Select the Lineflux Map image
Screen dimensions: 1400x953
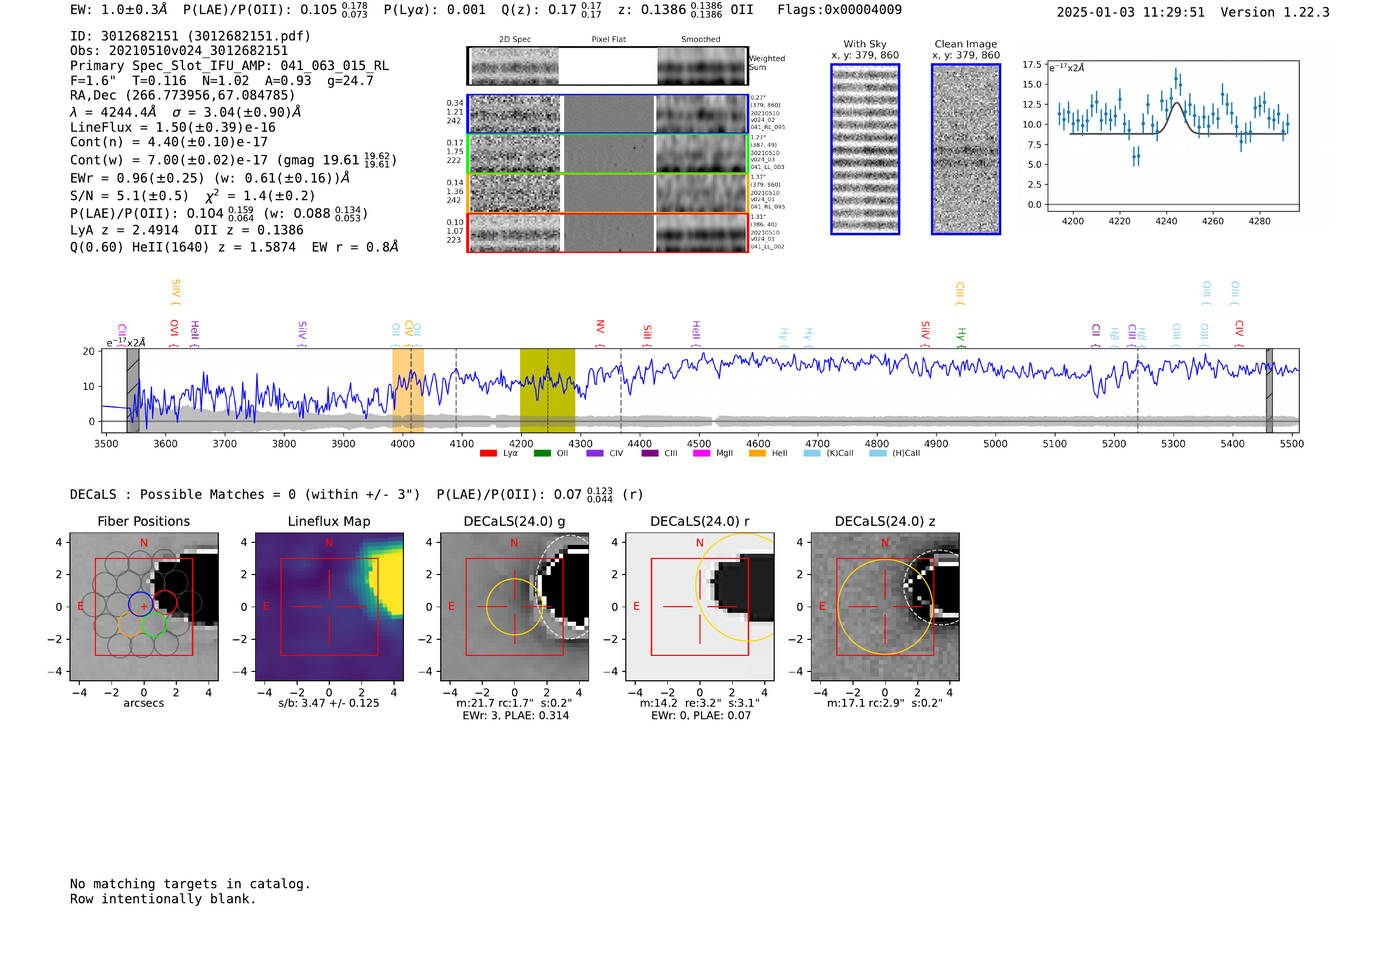(x=329, y=607)
